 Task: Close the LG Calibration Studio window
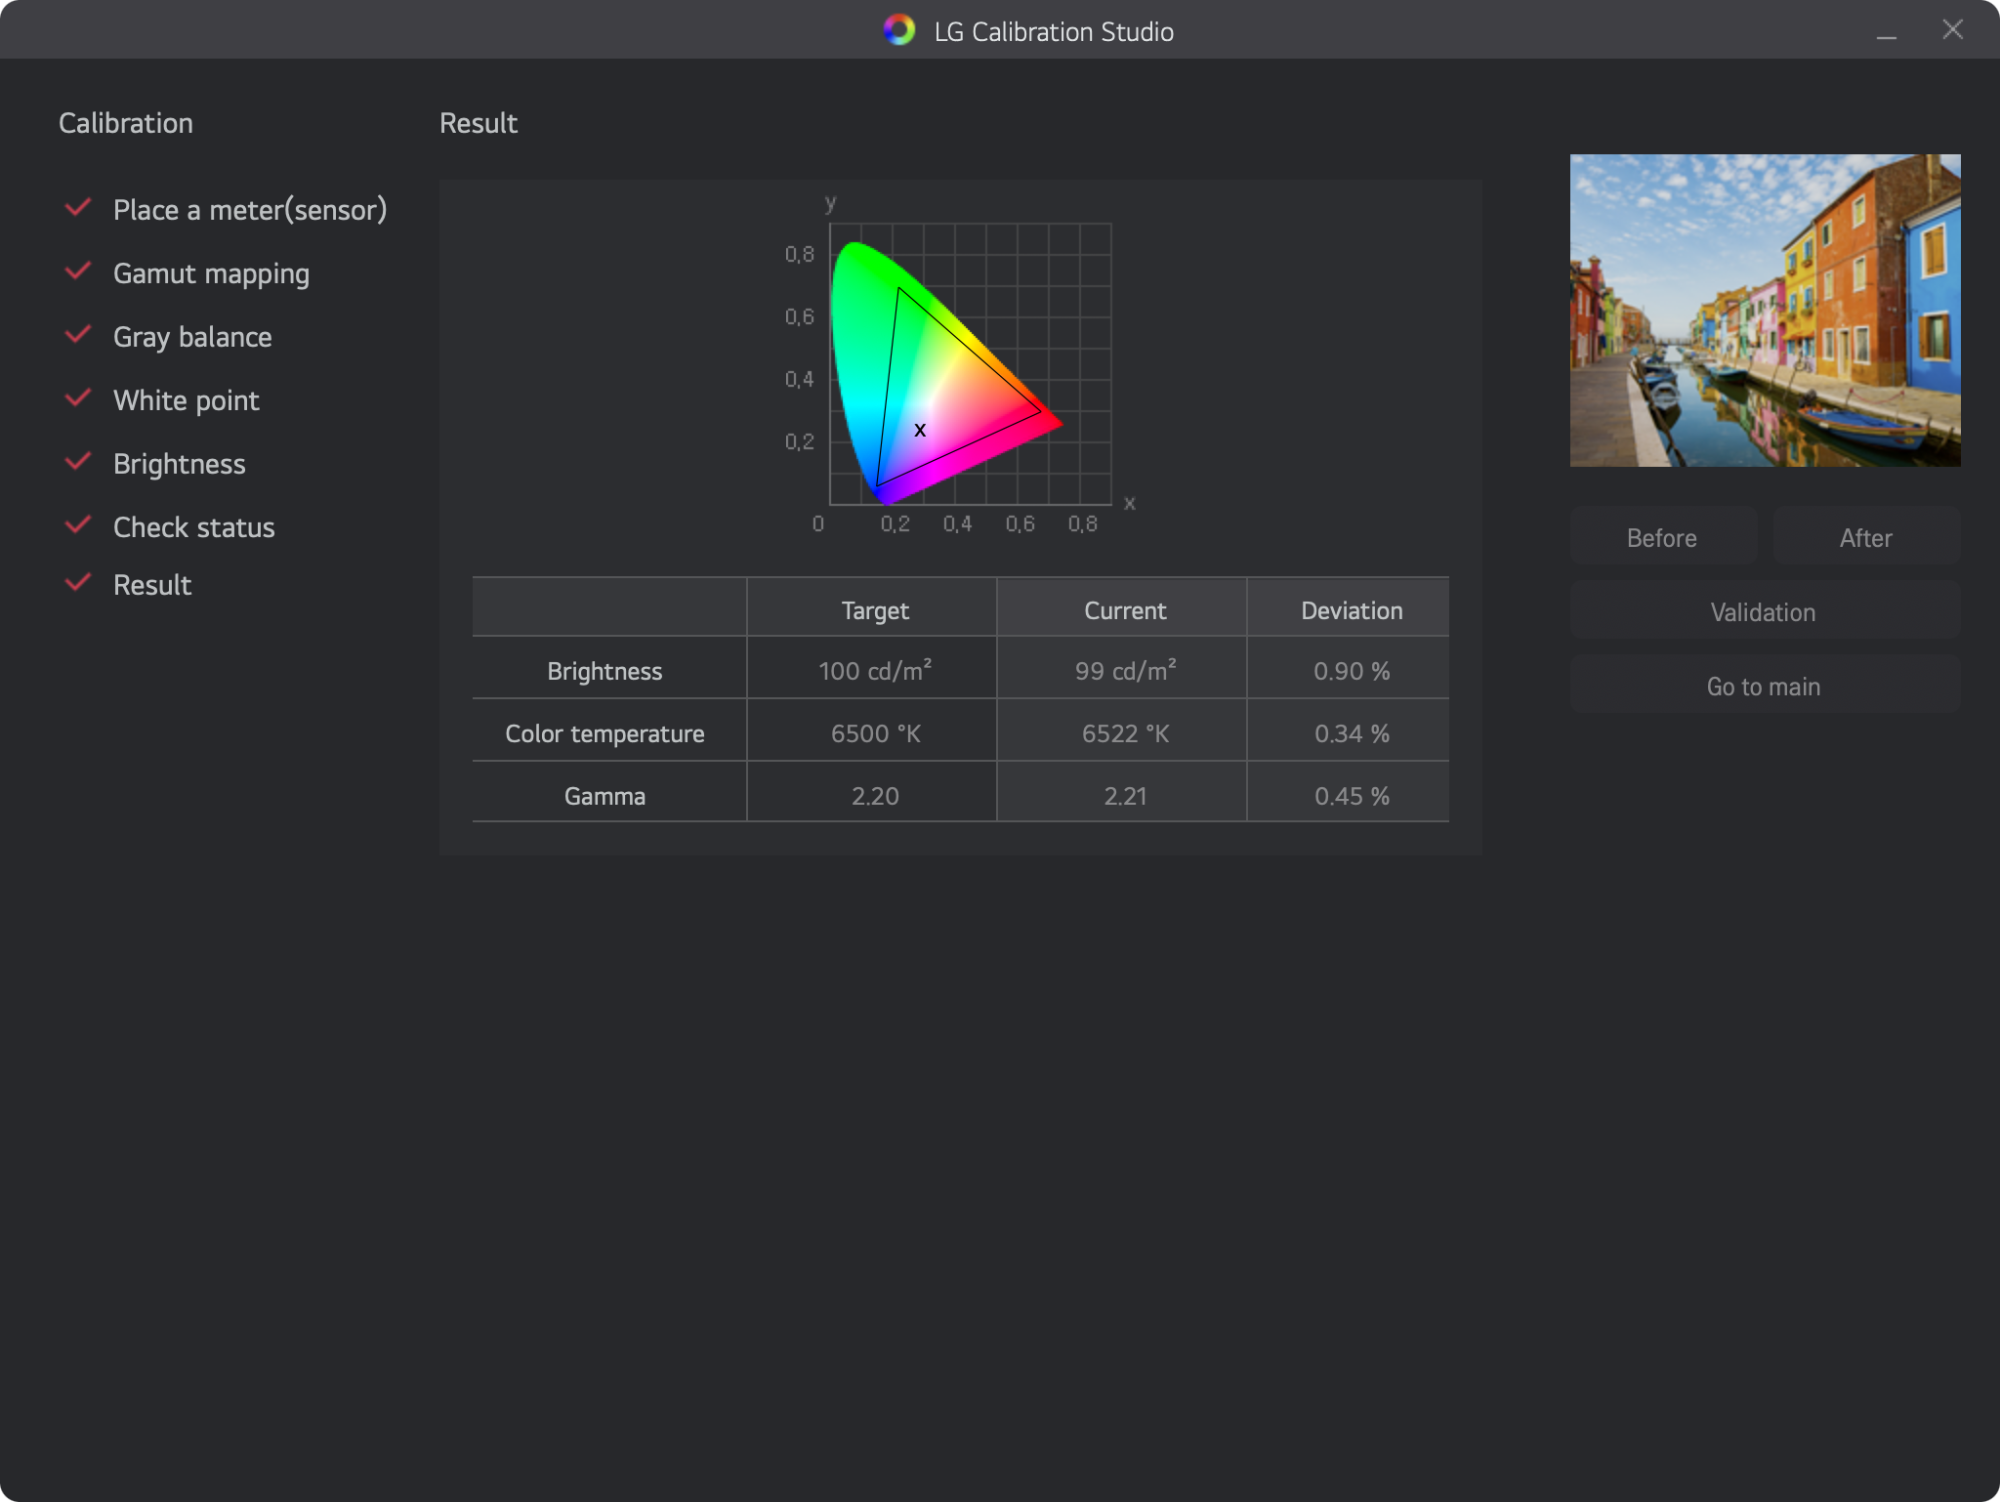(1952, 30)
